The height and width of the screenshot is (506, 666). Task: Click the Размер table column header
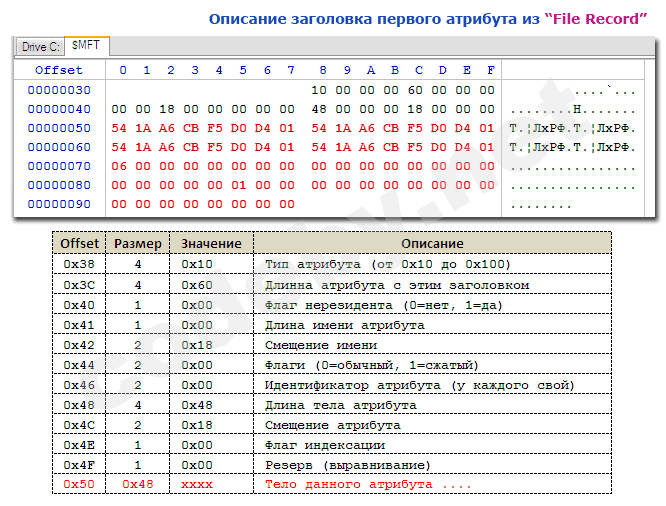tap(137, 244)
